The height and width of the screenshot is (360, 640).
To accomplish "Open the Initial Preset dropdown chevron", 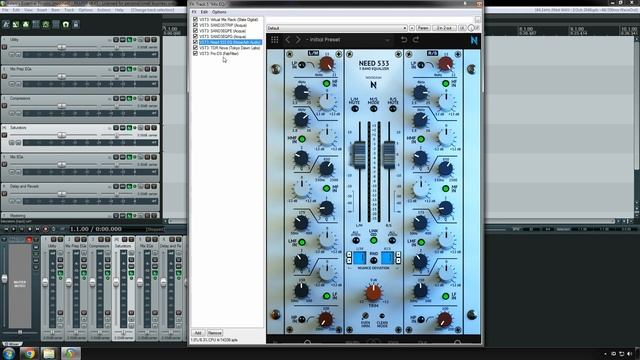I will pyautogui.click(x=387, y=40).
